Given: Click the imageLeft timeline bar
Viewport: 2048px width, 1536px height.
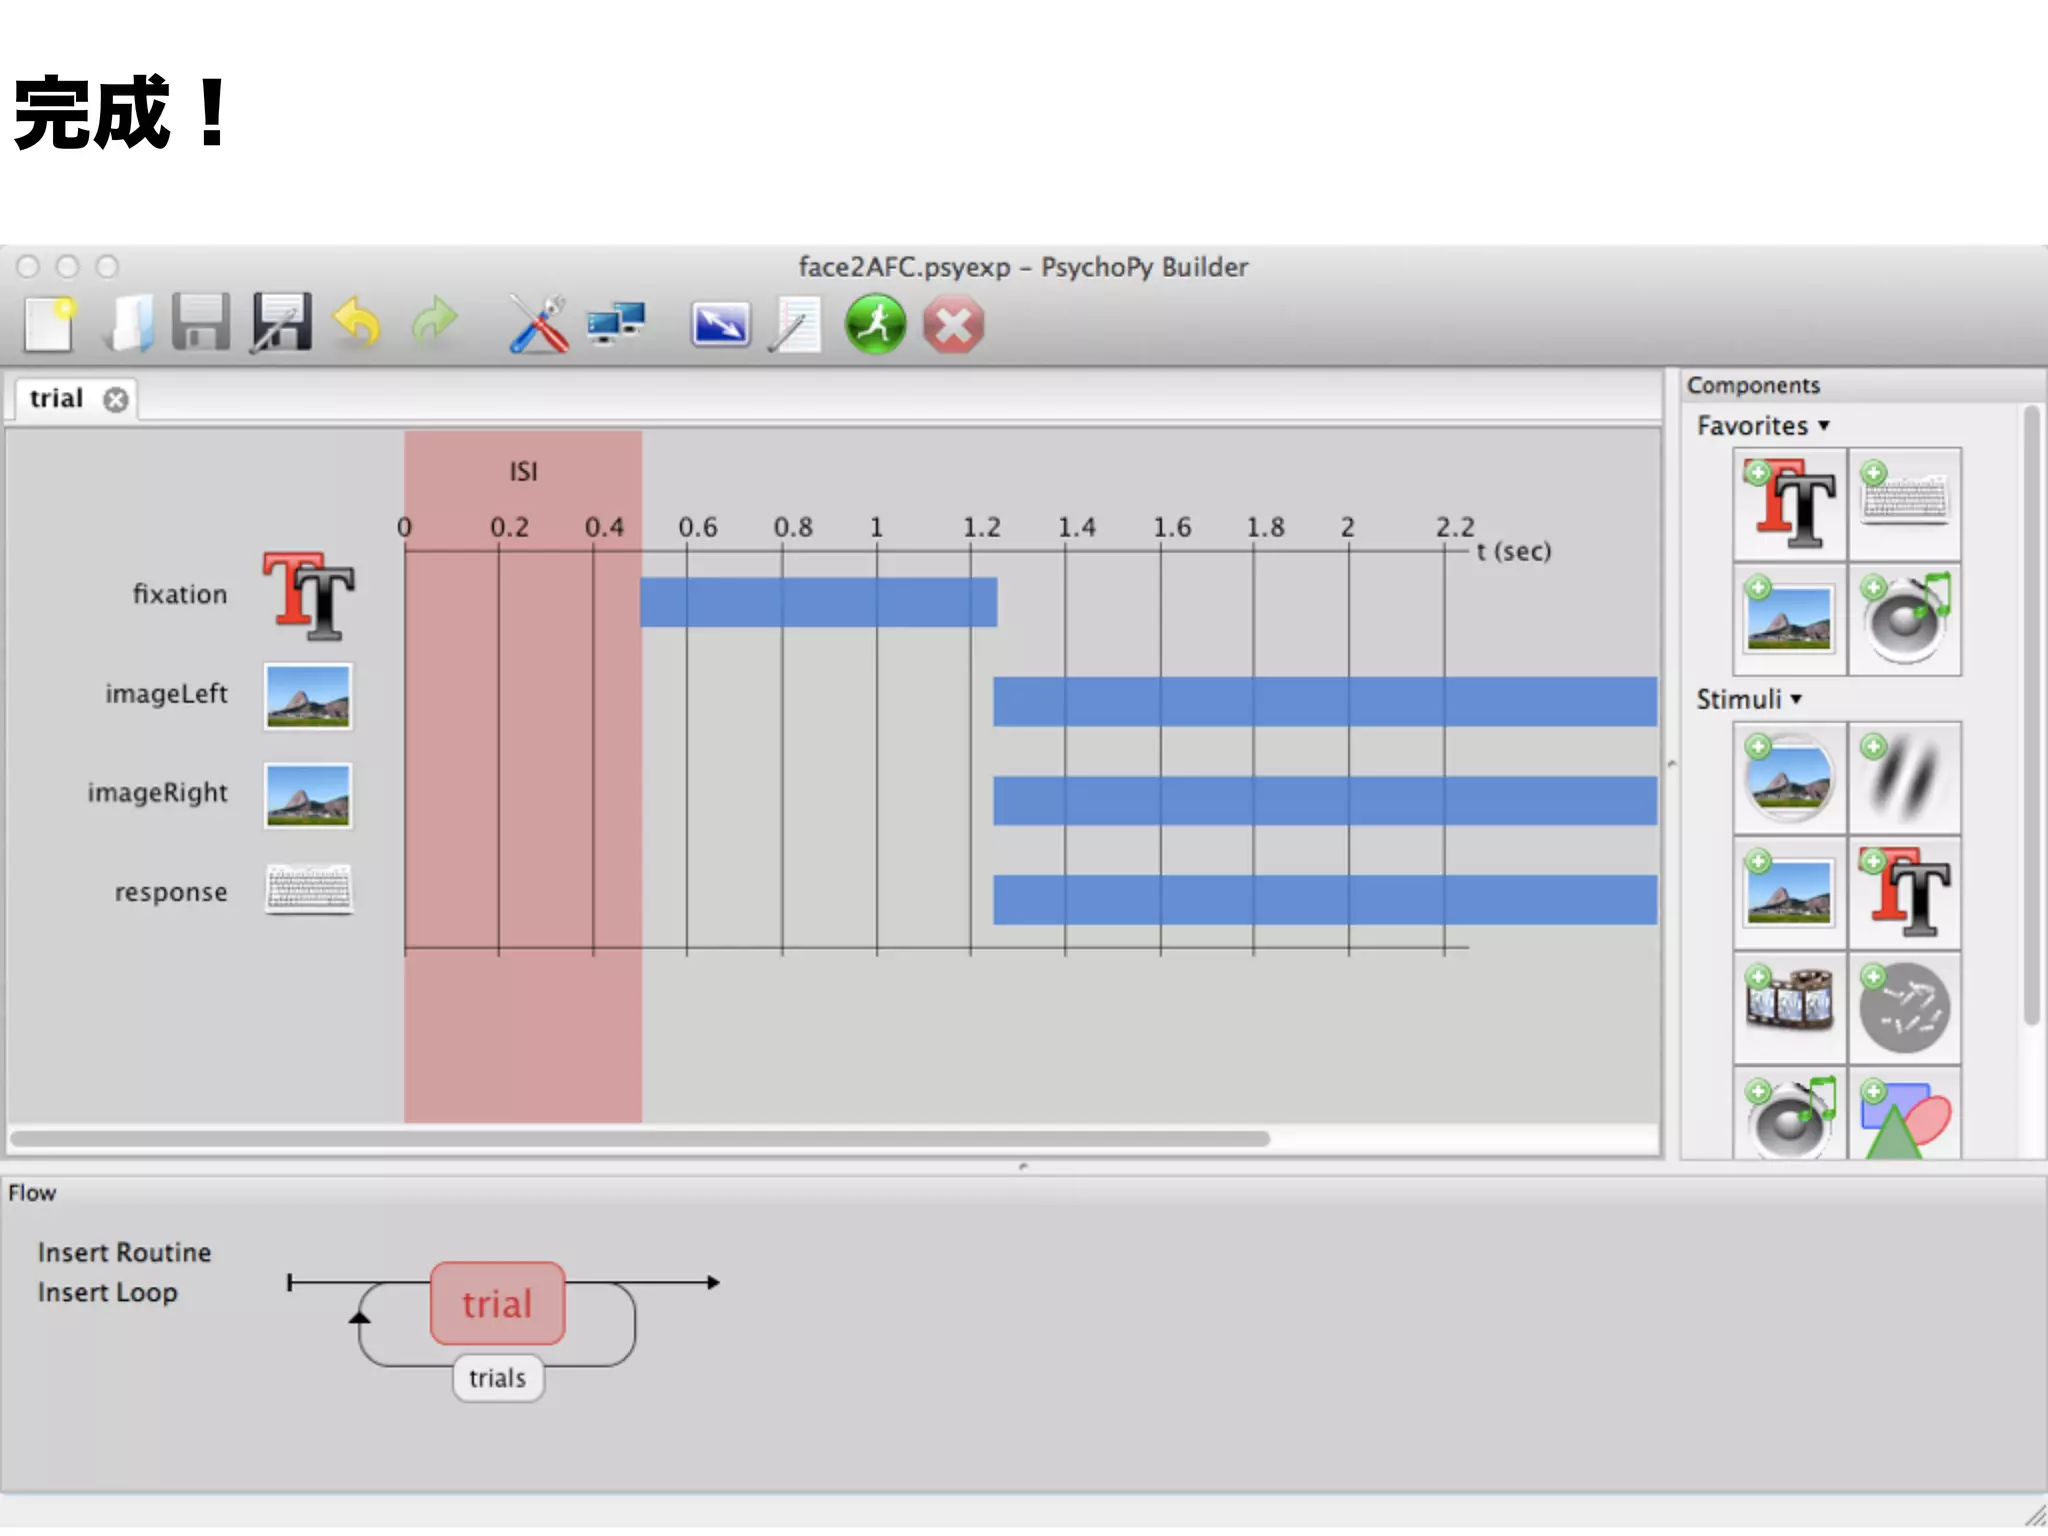Looking at the screenshot, I should 1325,701.
